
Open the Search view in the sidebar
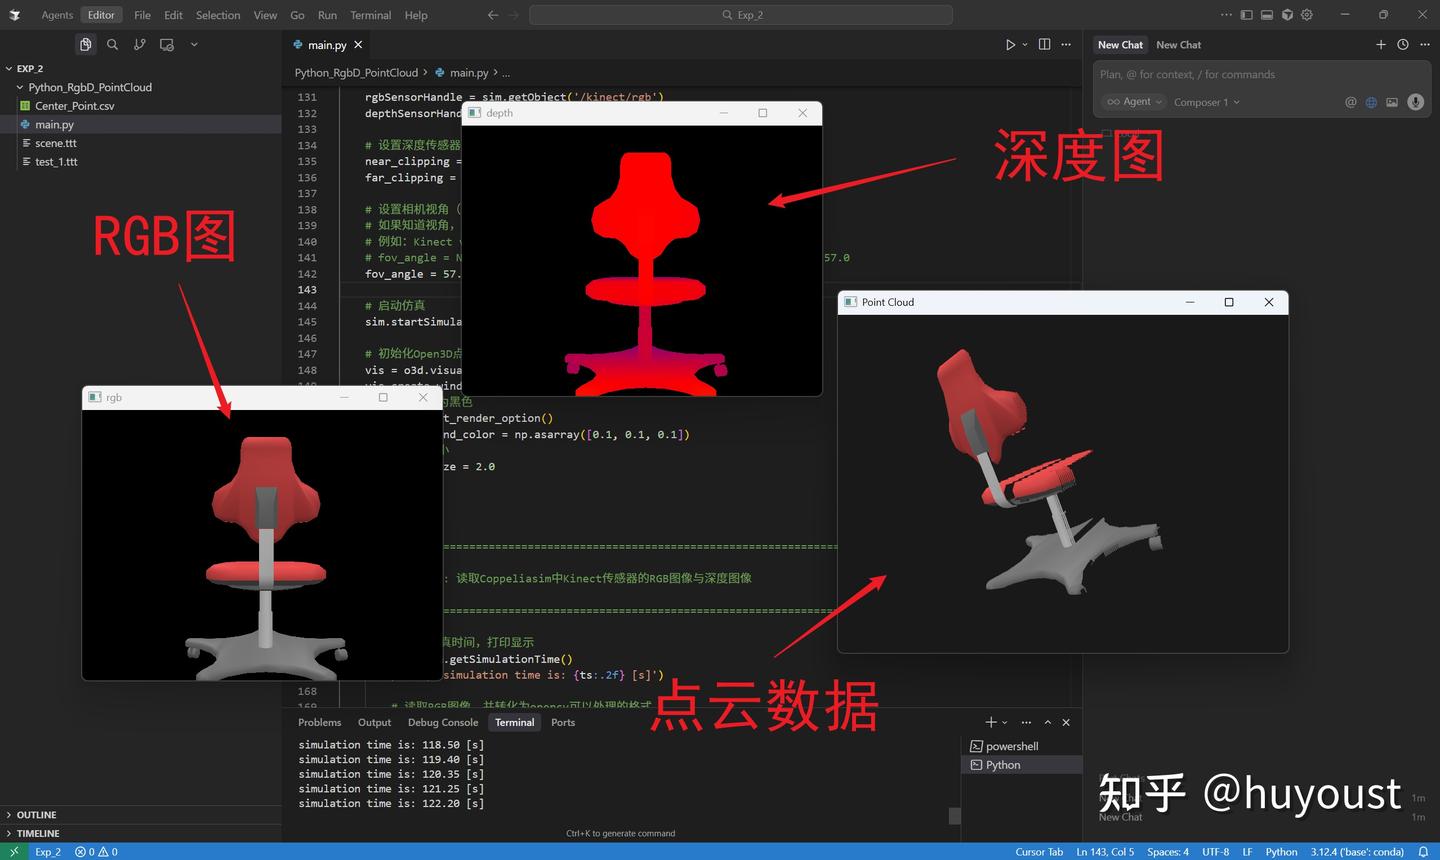[112, 44]
